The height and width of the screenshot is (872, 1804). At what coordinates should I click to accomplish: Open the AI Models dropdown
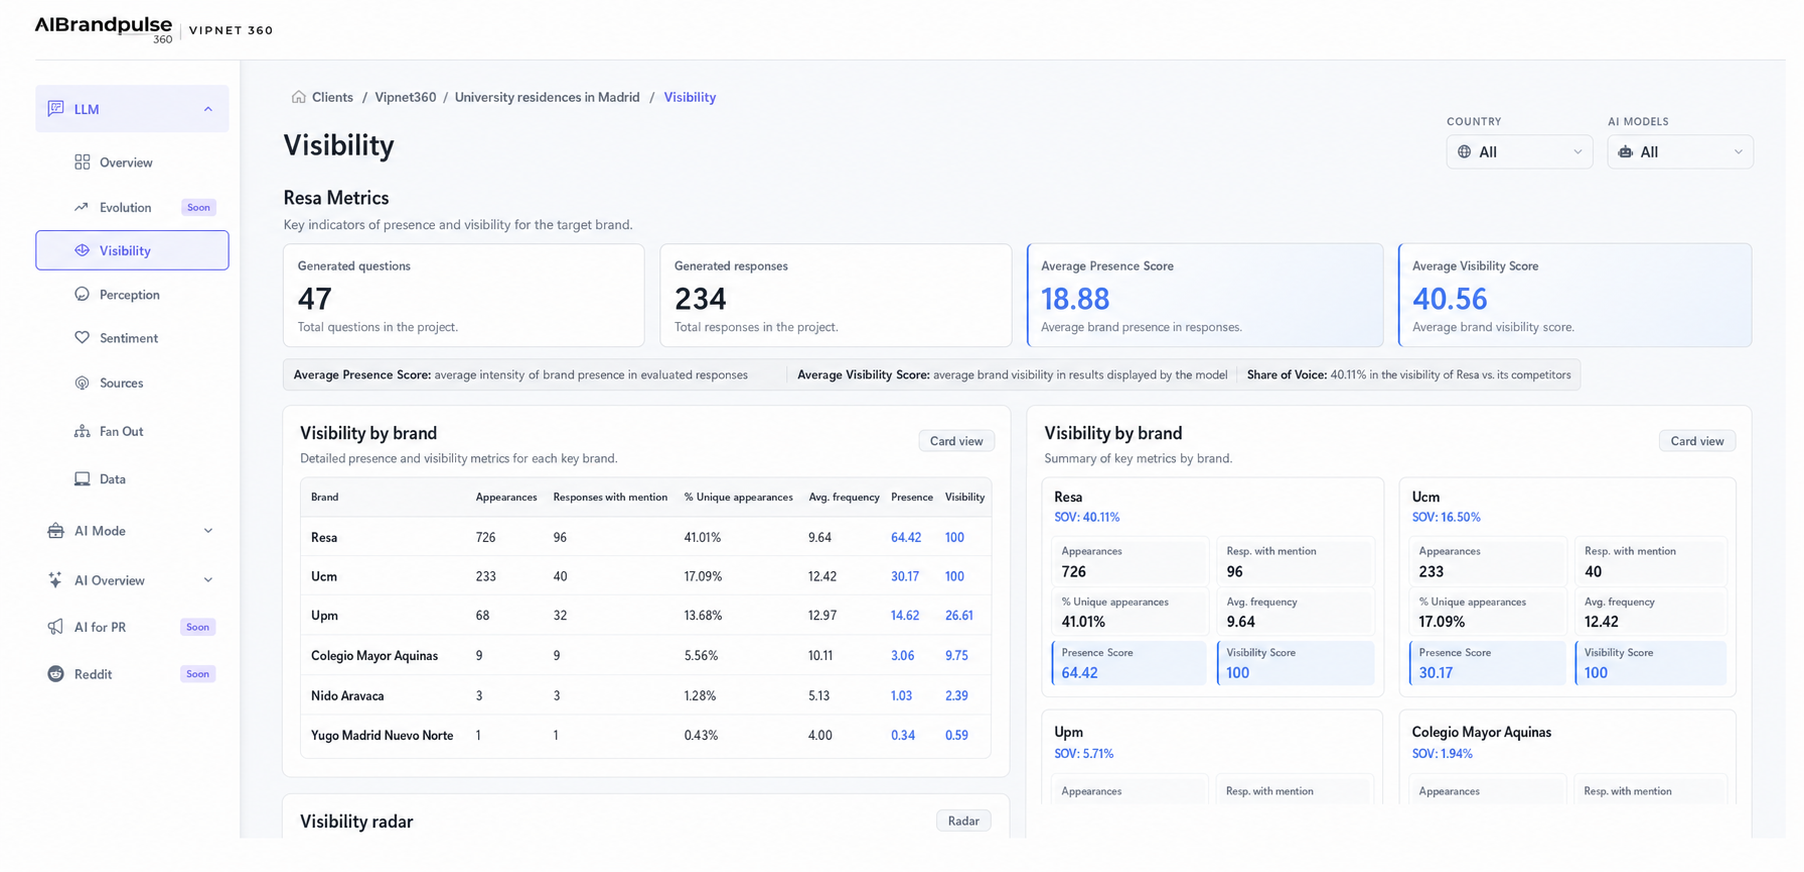pyautogui.click(x=1680, y=152)
